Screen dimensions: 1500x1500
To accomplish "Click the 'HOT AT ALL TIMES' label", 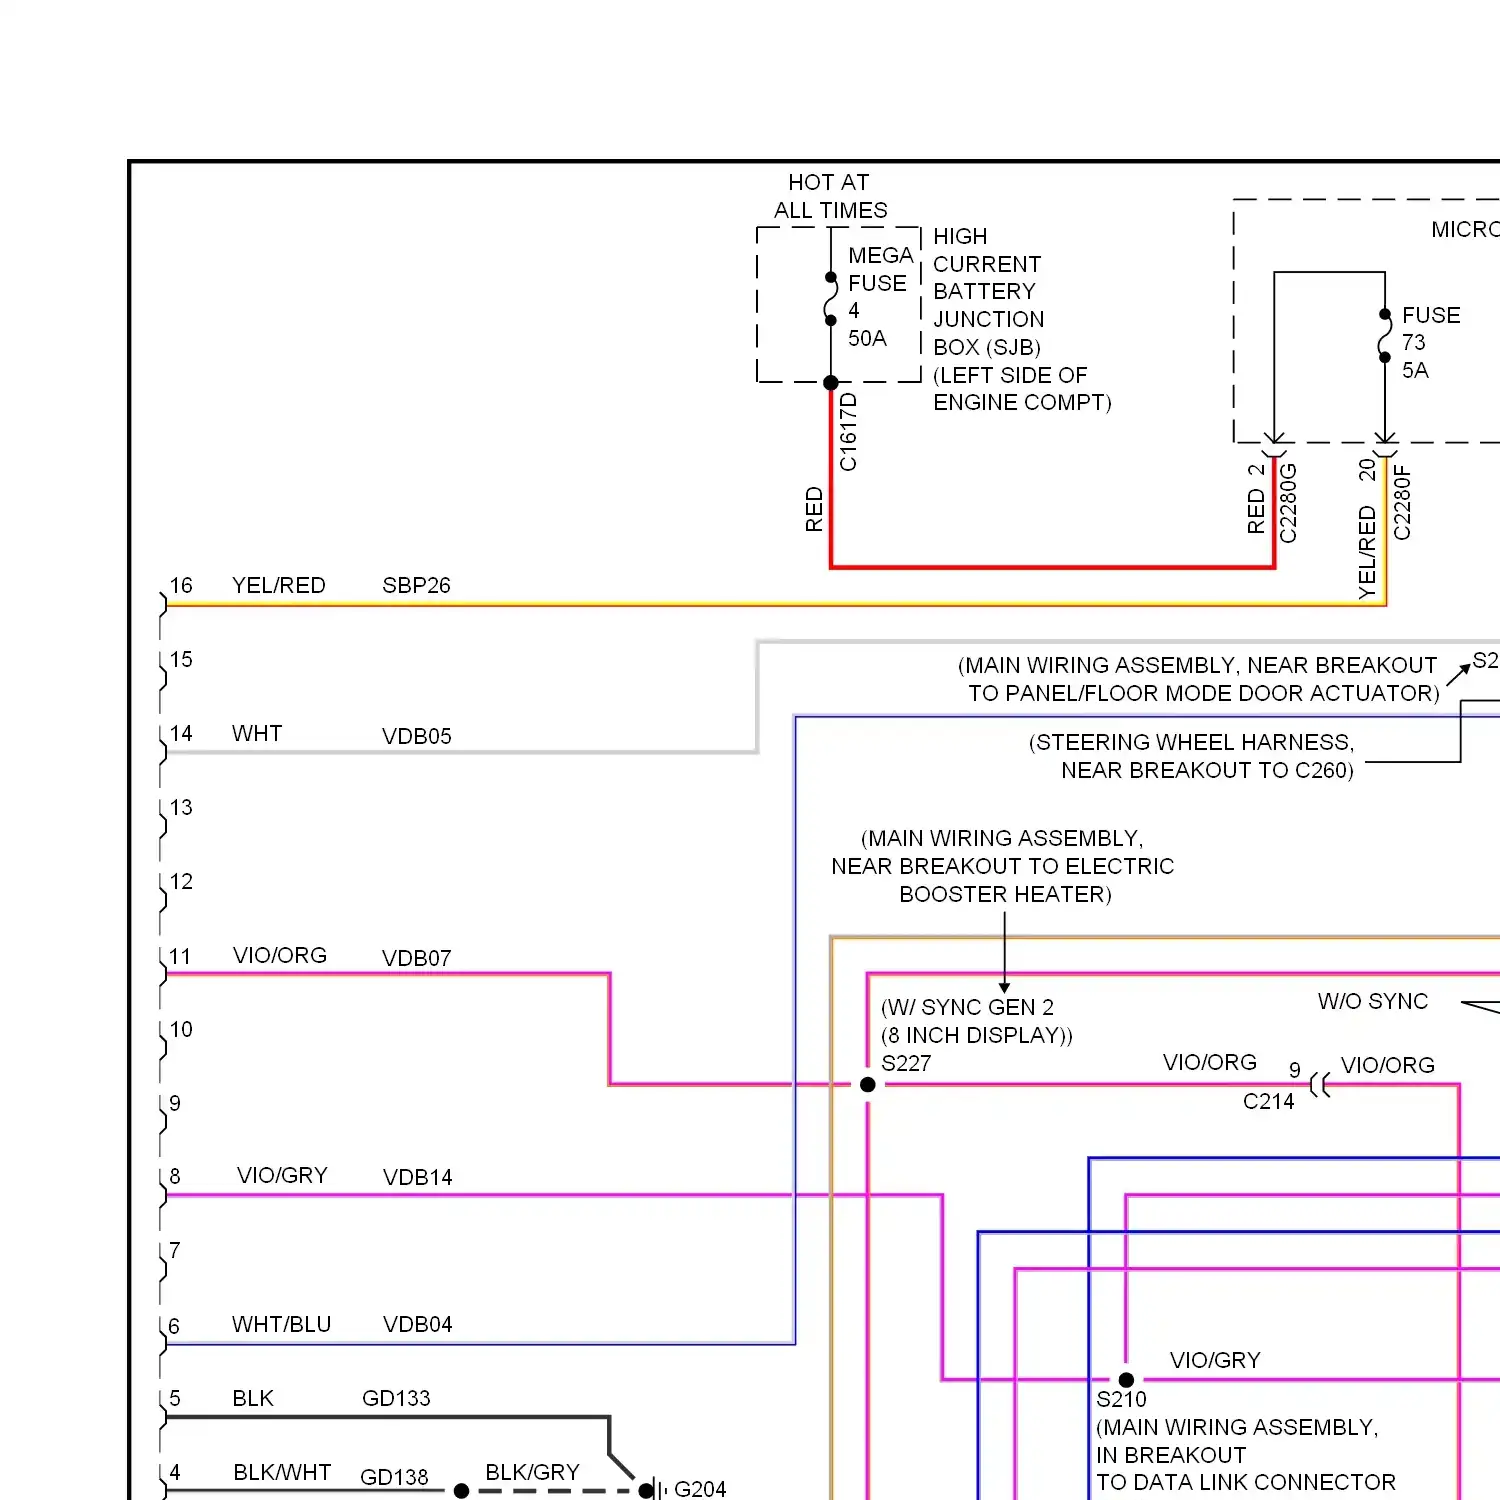I will (830, 196).
